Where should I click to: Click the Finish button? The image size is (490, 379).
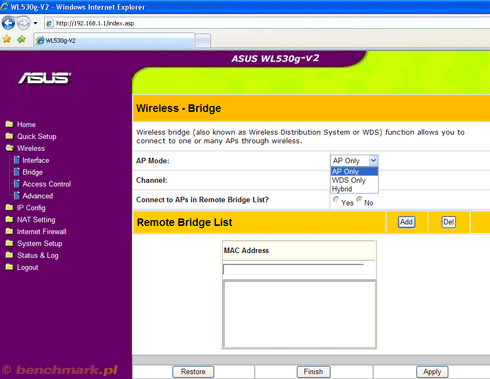313,372
